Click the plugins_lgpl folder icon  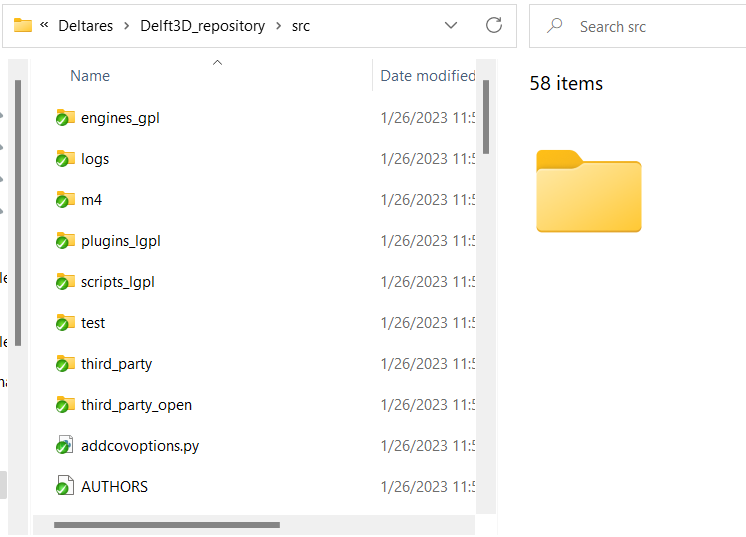tap(65, 241)
